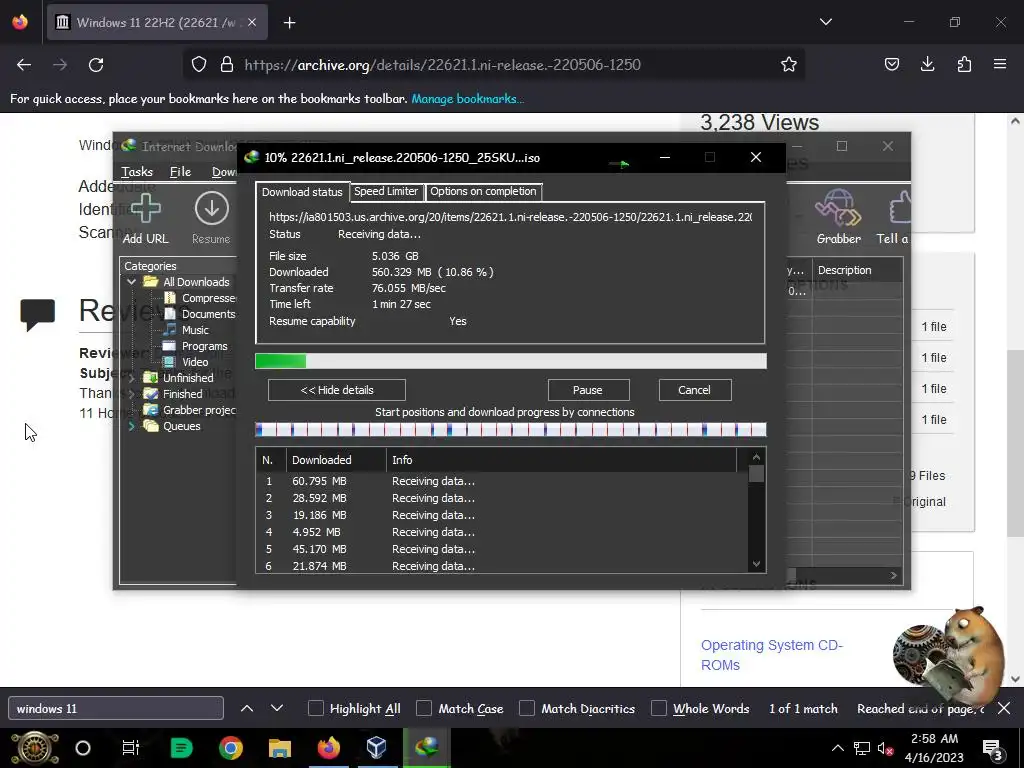Click the Resume down-arrow icon in IDM toolbar
The width and height of the screenshot is (1024, 768).
click(x=212, y=209)
